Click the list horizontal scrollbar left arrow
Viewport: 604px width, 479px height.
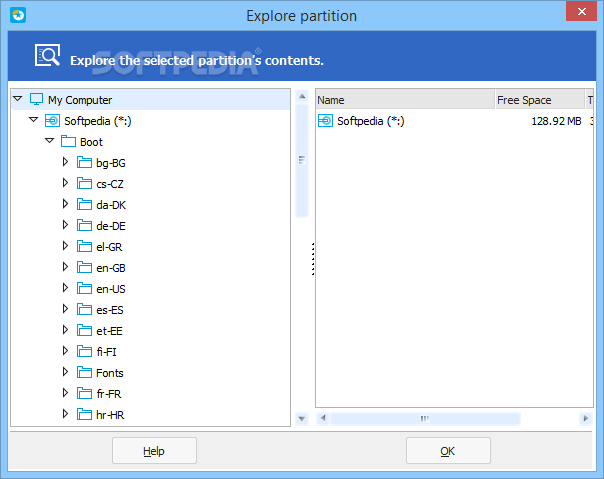coord(323,418)
